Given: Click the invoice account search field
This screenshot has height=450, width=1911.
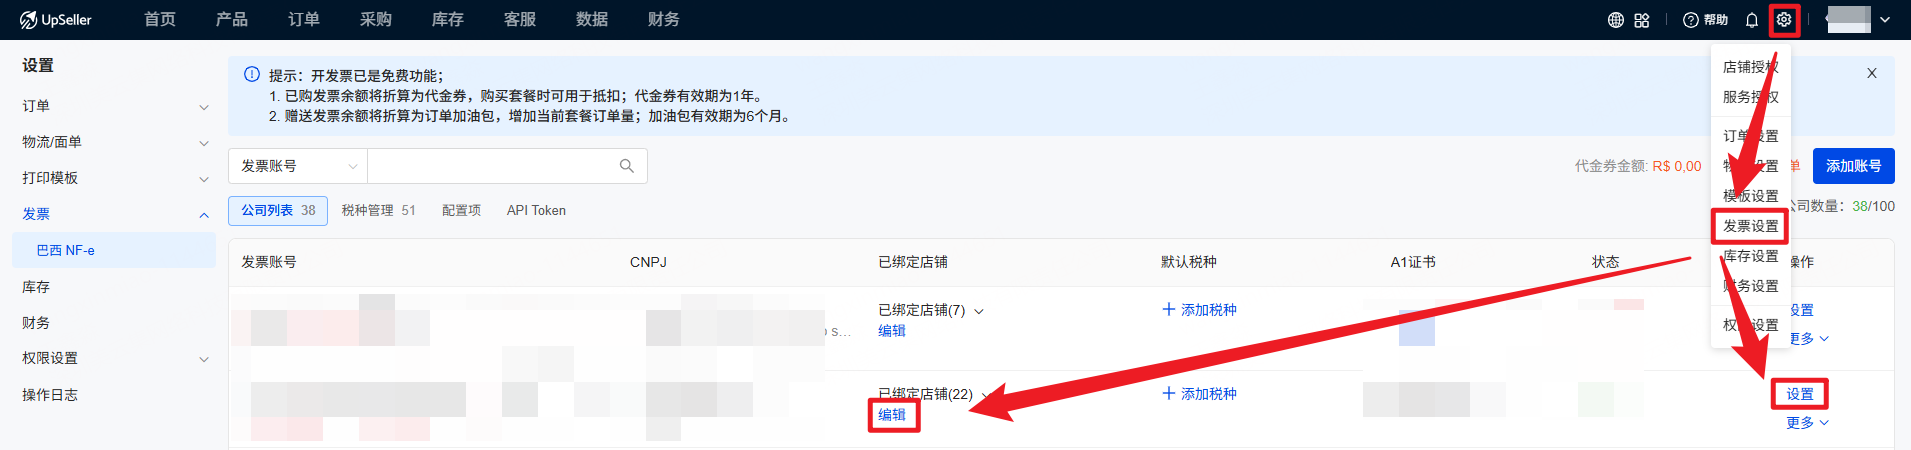Looking at the screenshot, I should 490,166.
